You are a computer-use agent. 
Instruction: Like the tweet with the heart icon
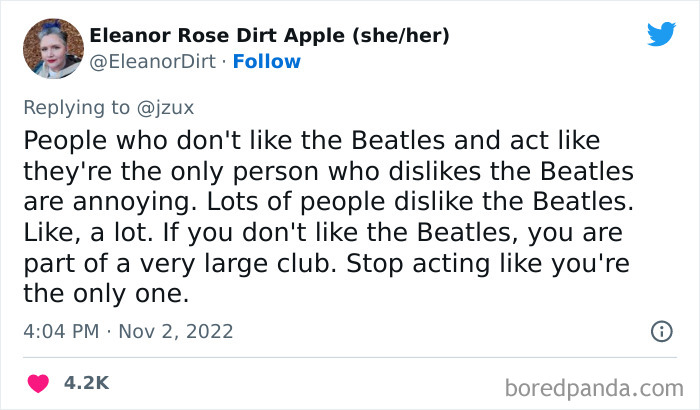click(40, 383)
